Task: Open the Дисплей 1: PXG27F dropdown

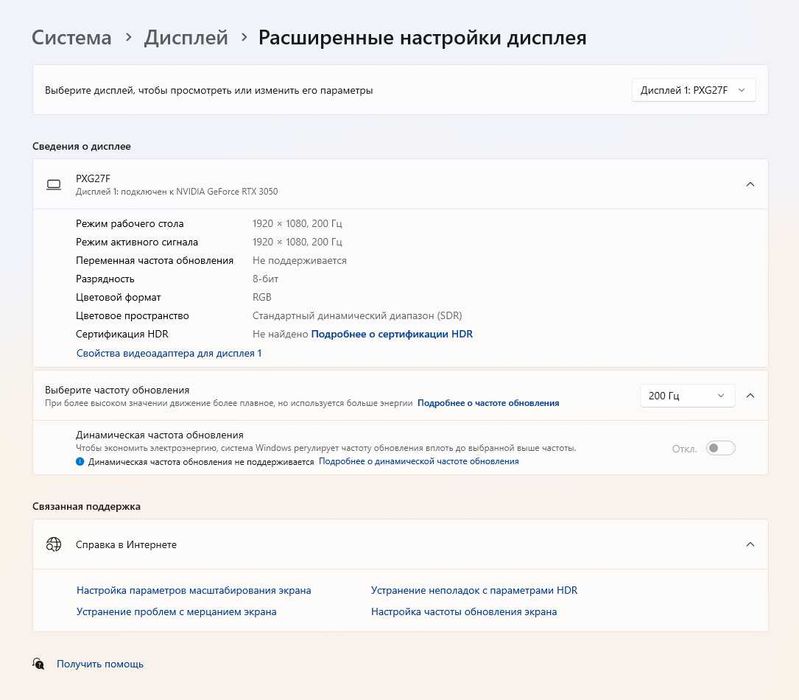Action: (693, 90)
